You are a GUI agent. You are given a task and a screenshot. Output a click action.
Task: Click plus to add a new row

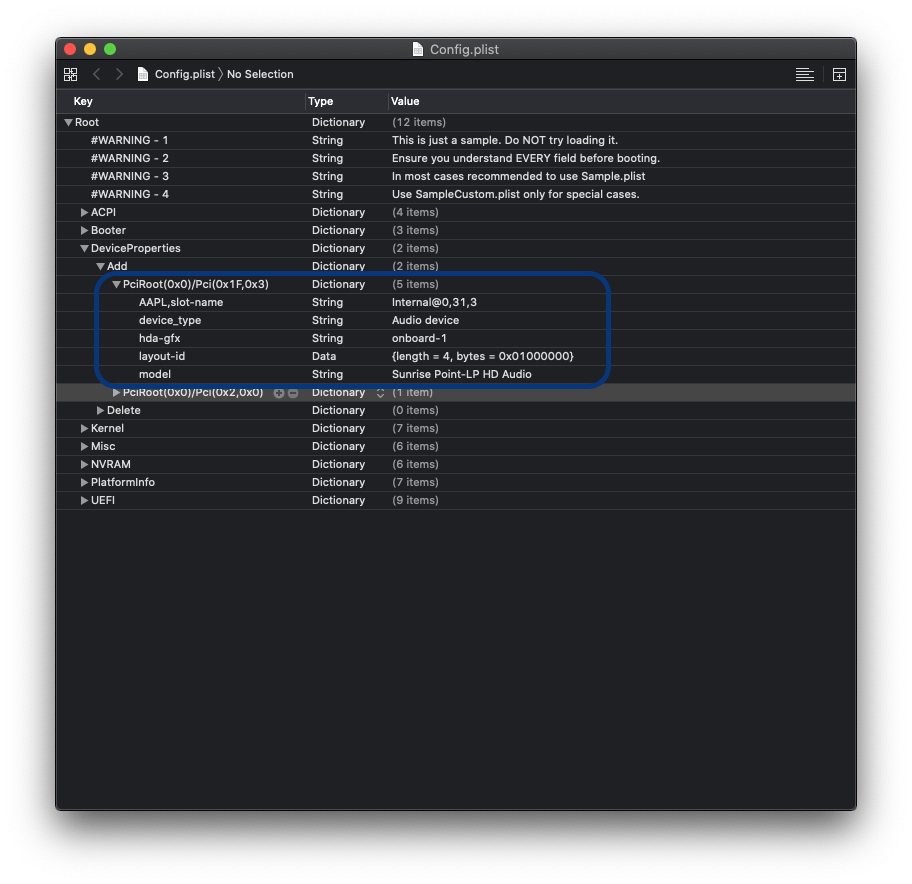tap(279, 393)
